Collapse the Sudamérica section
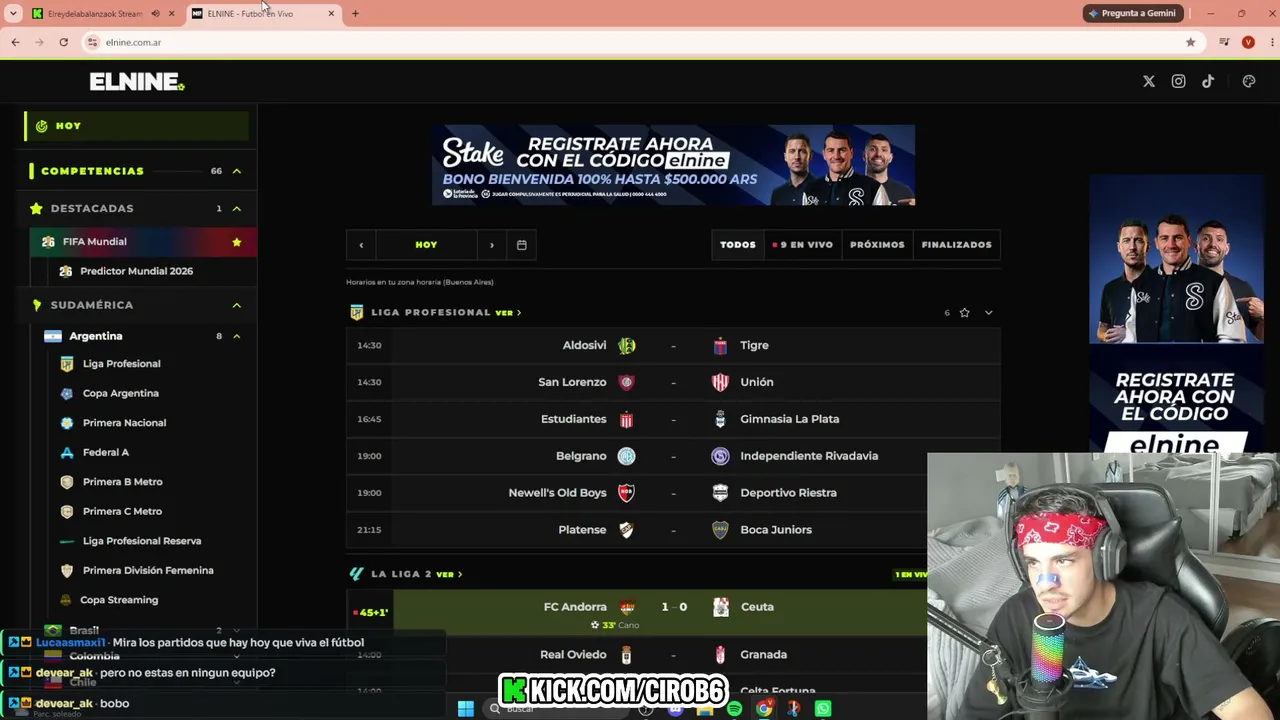Image resolution: width=1280 pixels, height=720 pixels. tap(237, 305)
